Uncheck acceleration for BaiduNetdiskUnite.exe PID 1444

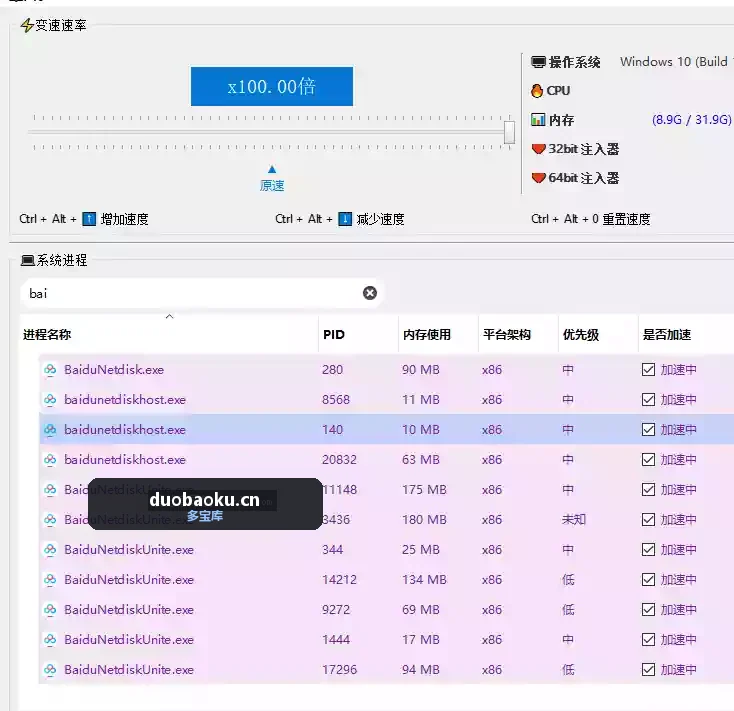pos(648,639)
